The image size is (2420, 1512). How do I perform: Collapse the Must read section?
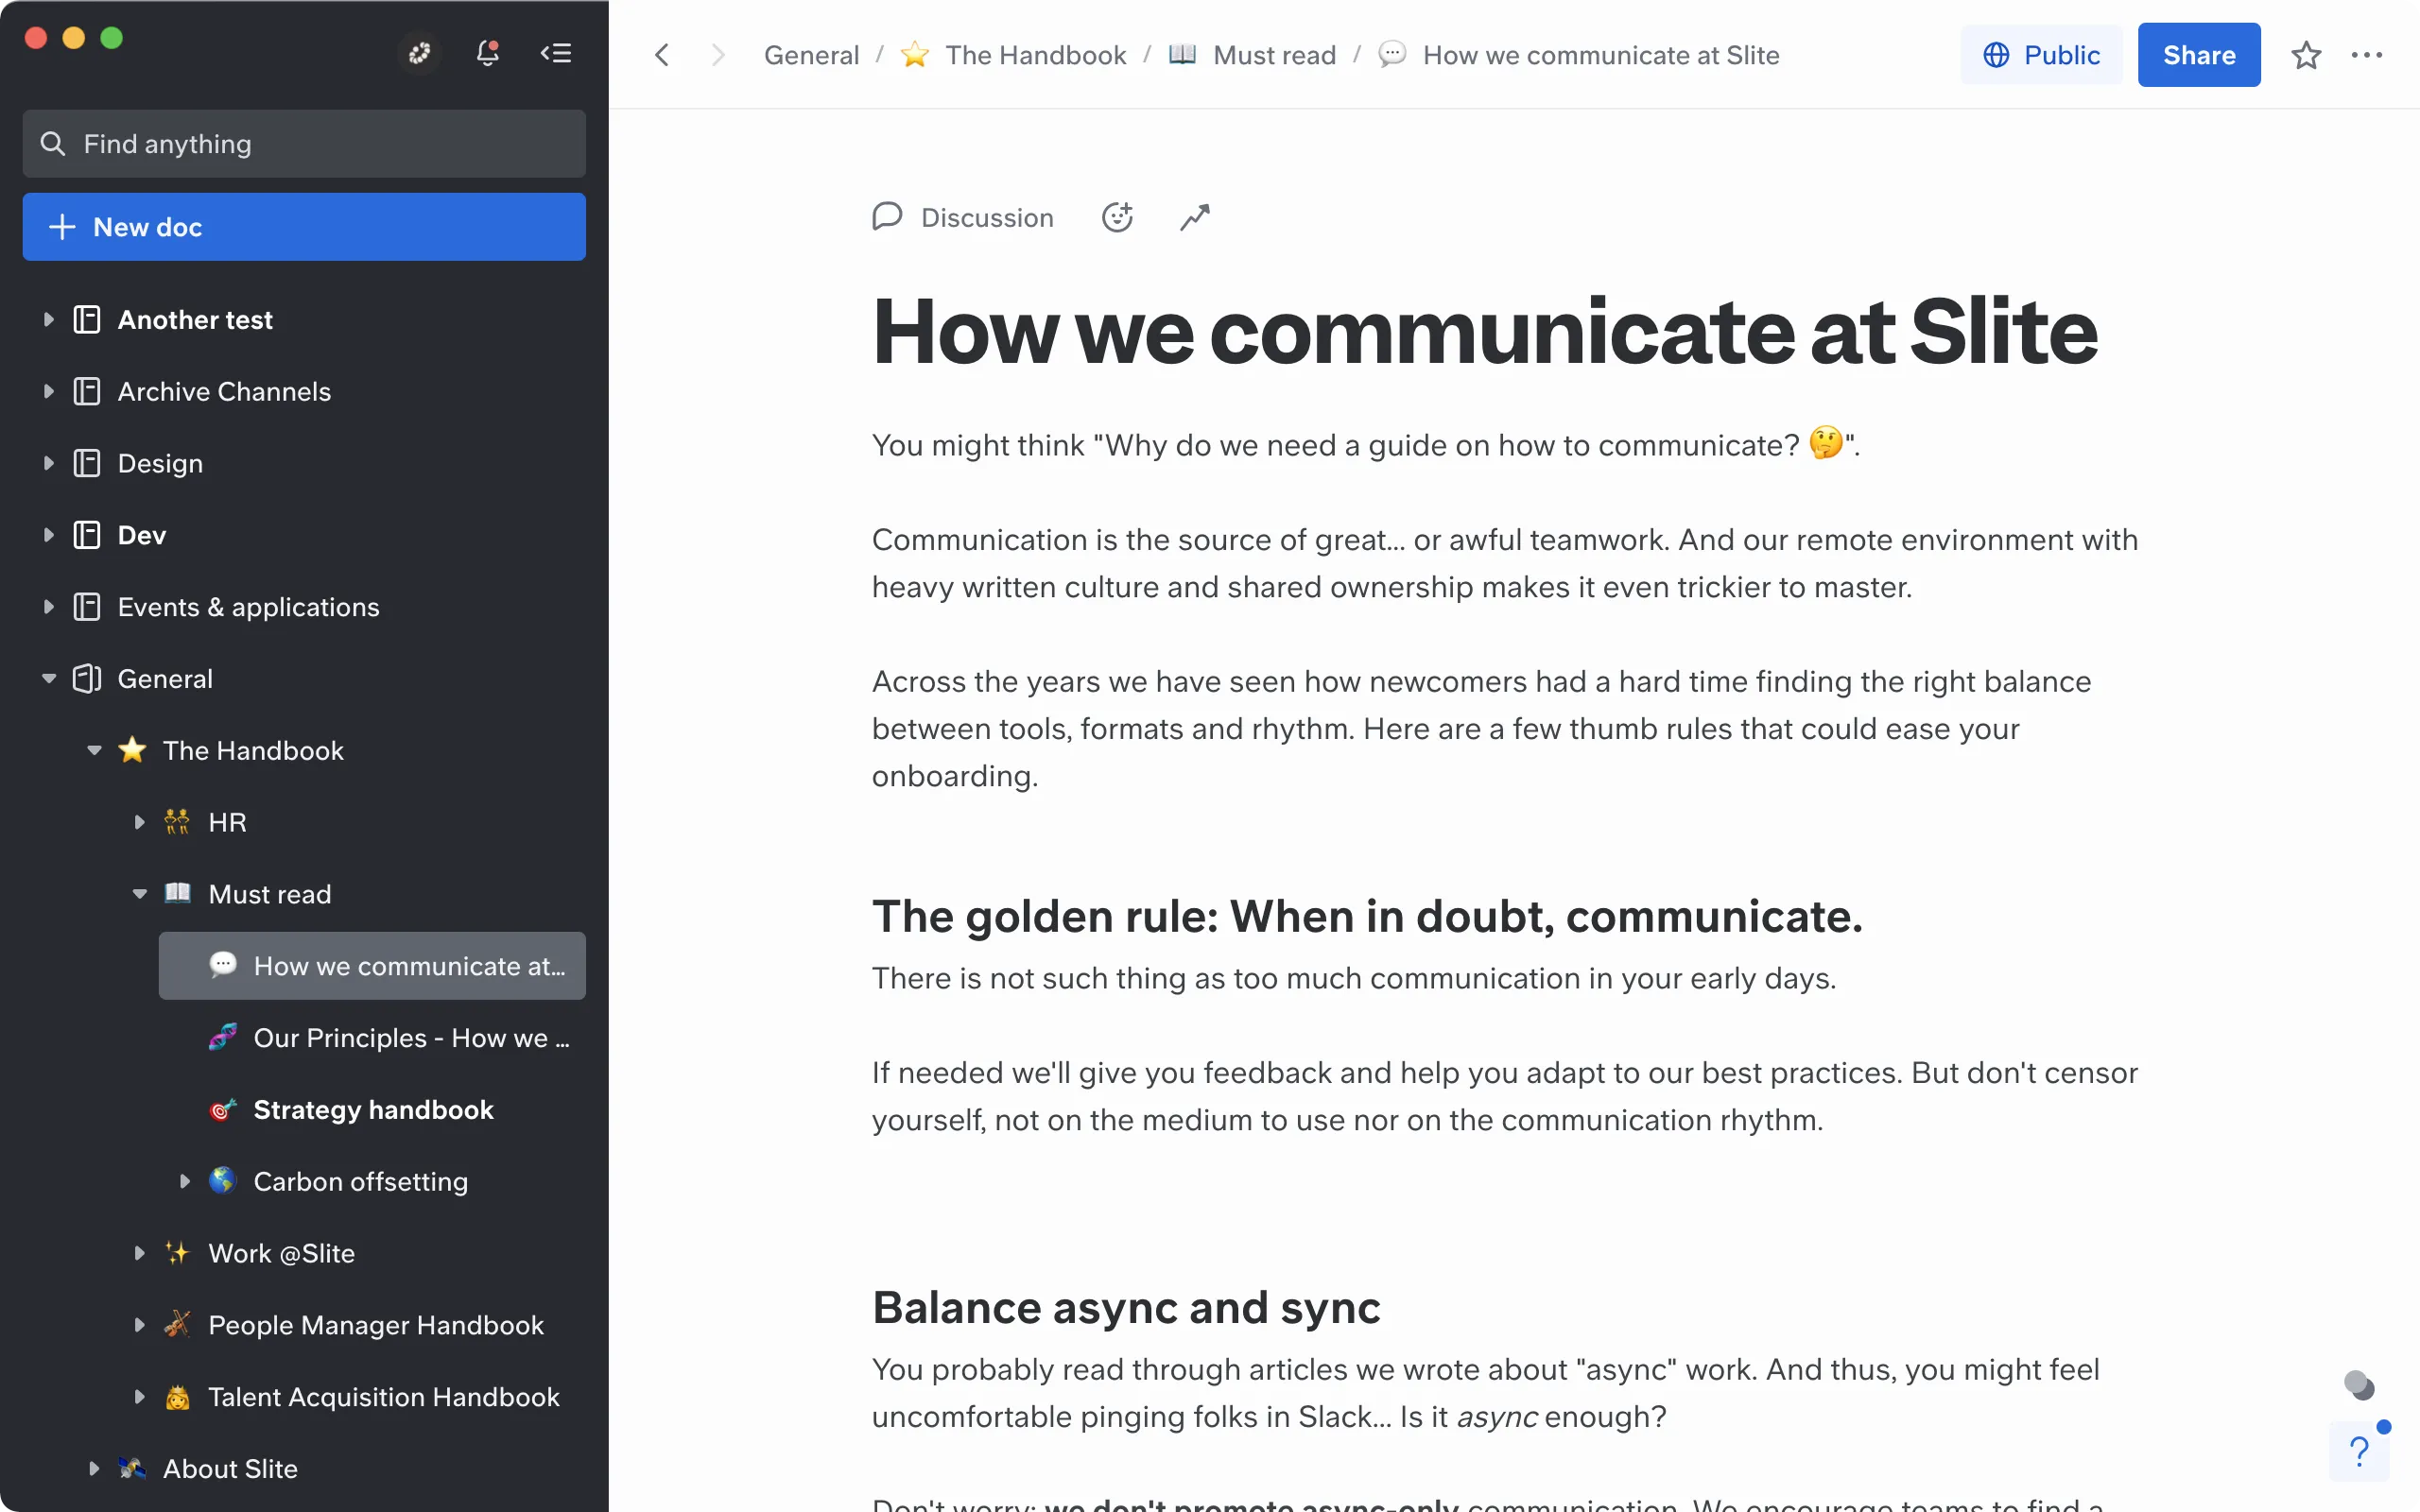pyautogui.click(x=138, y=894)
